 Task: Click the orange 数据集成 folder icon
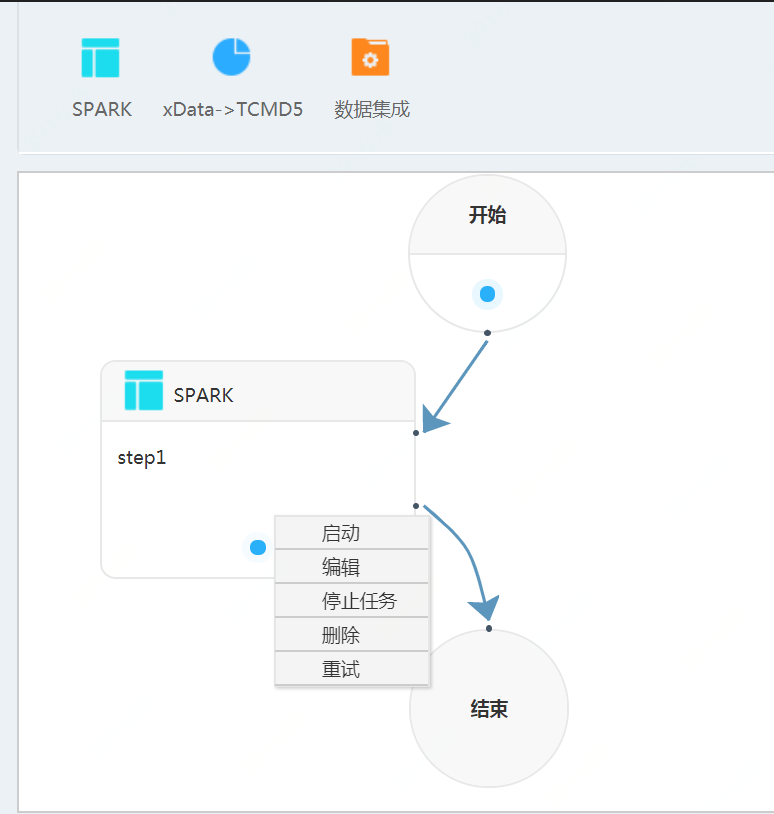click(370, 58)
